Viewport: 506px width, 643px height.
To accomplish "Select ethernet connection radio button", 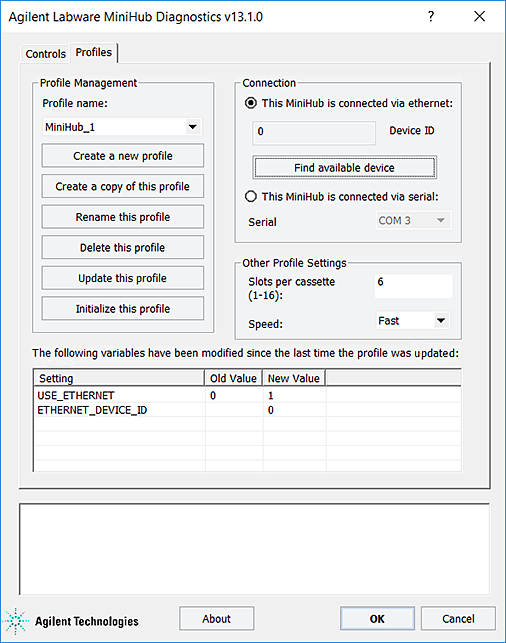I will [251, 103].
